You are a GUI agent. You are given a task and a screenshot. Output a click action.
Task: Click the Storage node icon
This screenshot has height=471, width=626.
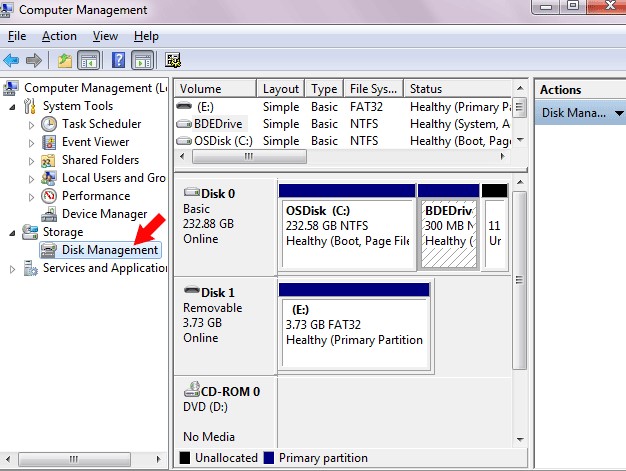click(30, 232)
